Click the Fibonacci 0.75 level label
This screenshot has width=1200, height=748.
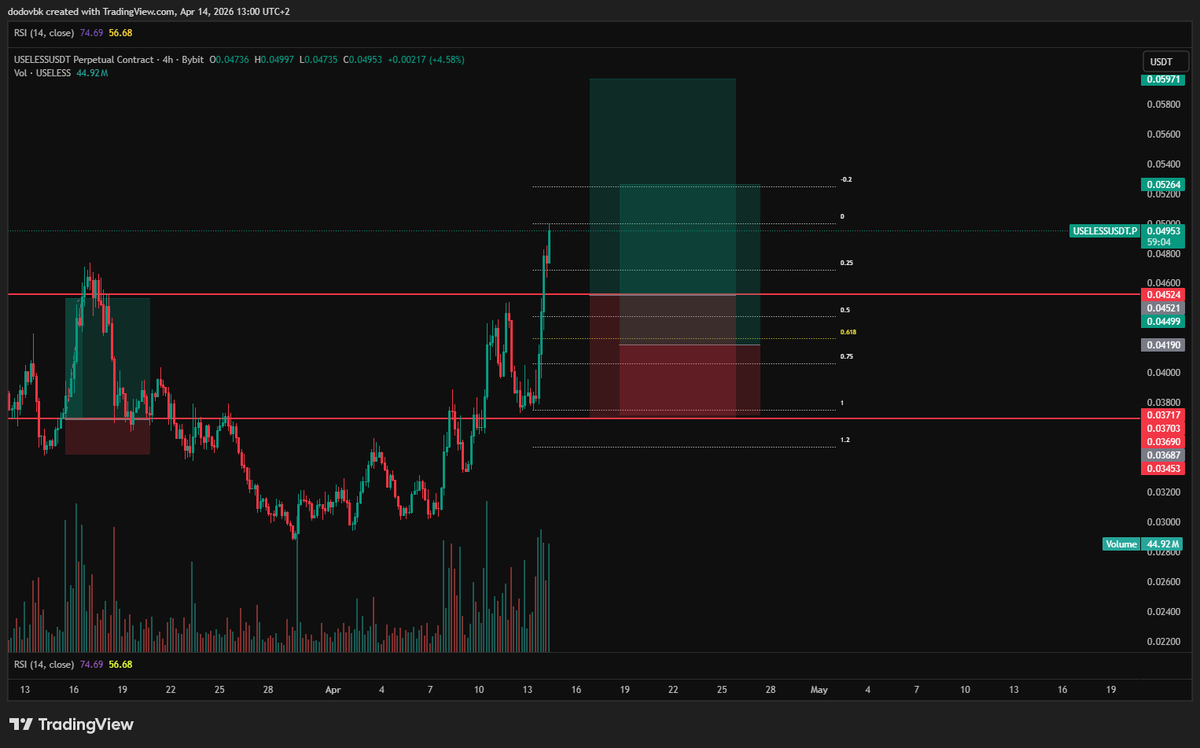pos(846,356)
